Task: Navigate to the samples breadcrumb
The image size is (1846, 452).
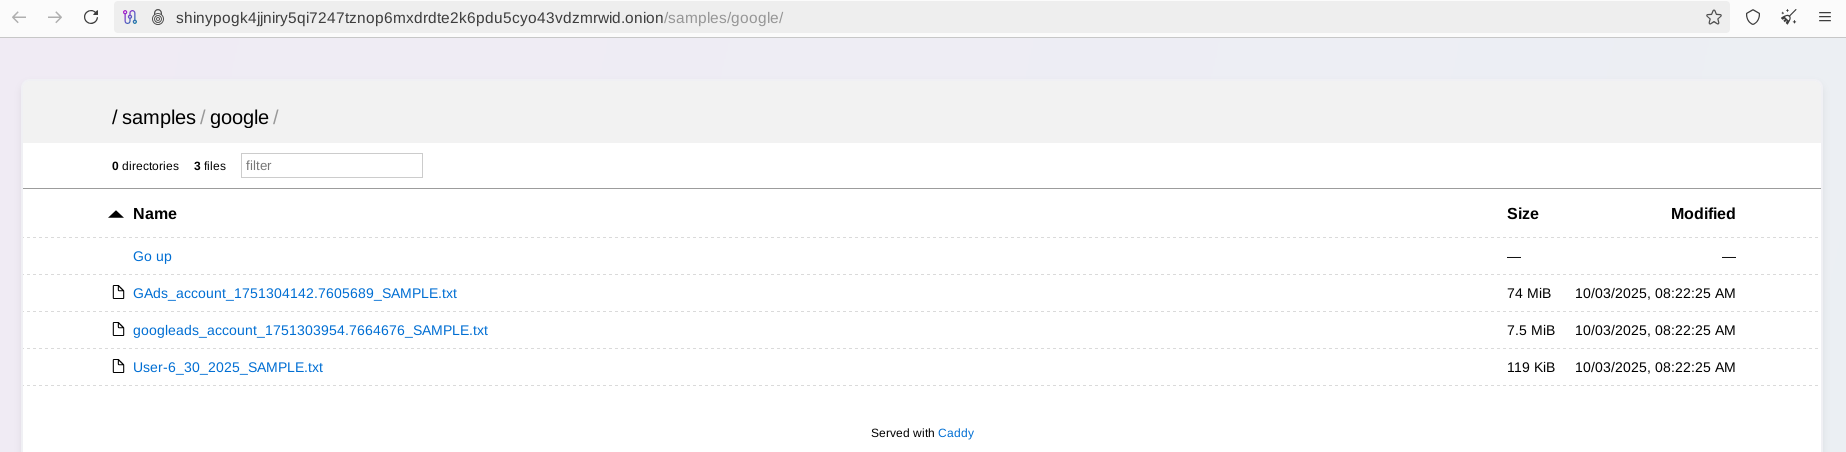Action: [x=158, y=118]
